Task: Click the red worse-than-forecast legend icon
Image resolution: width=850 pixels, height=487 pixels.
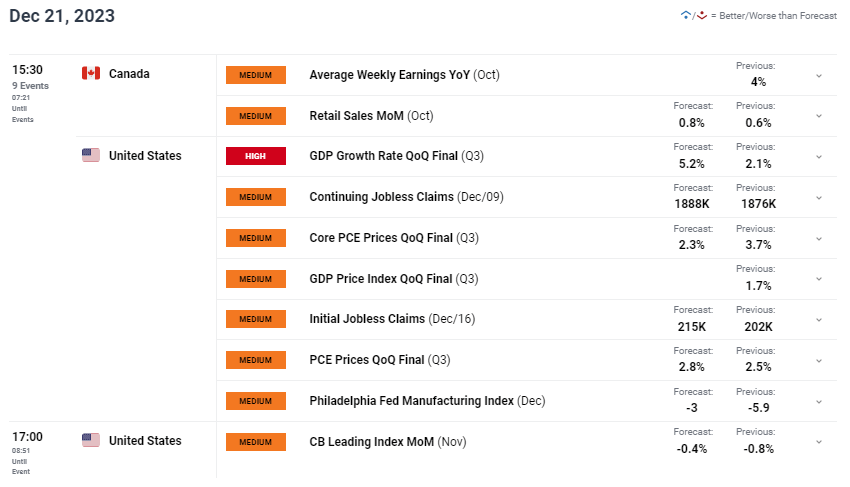Action: coord(702,15)
